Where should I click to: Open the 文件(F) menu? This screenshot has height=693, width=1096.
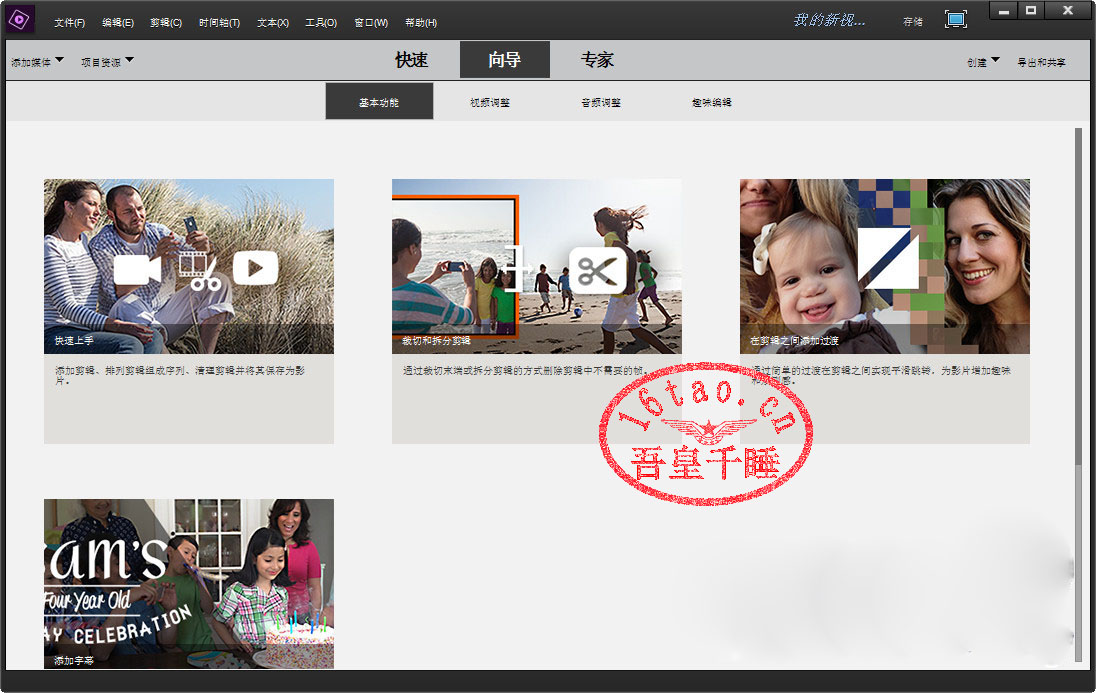[x=69, y=22]
